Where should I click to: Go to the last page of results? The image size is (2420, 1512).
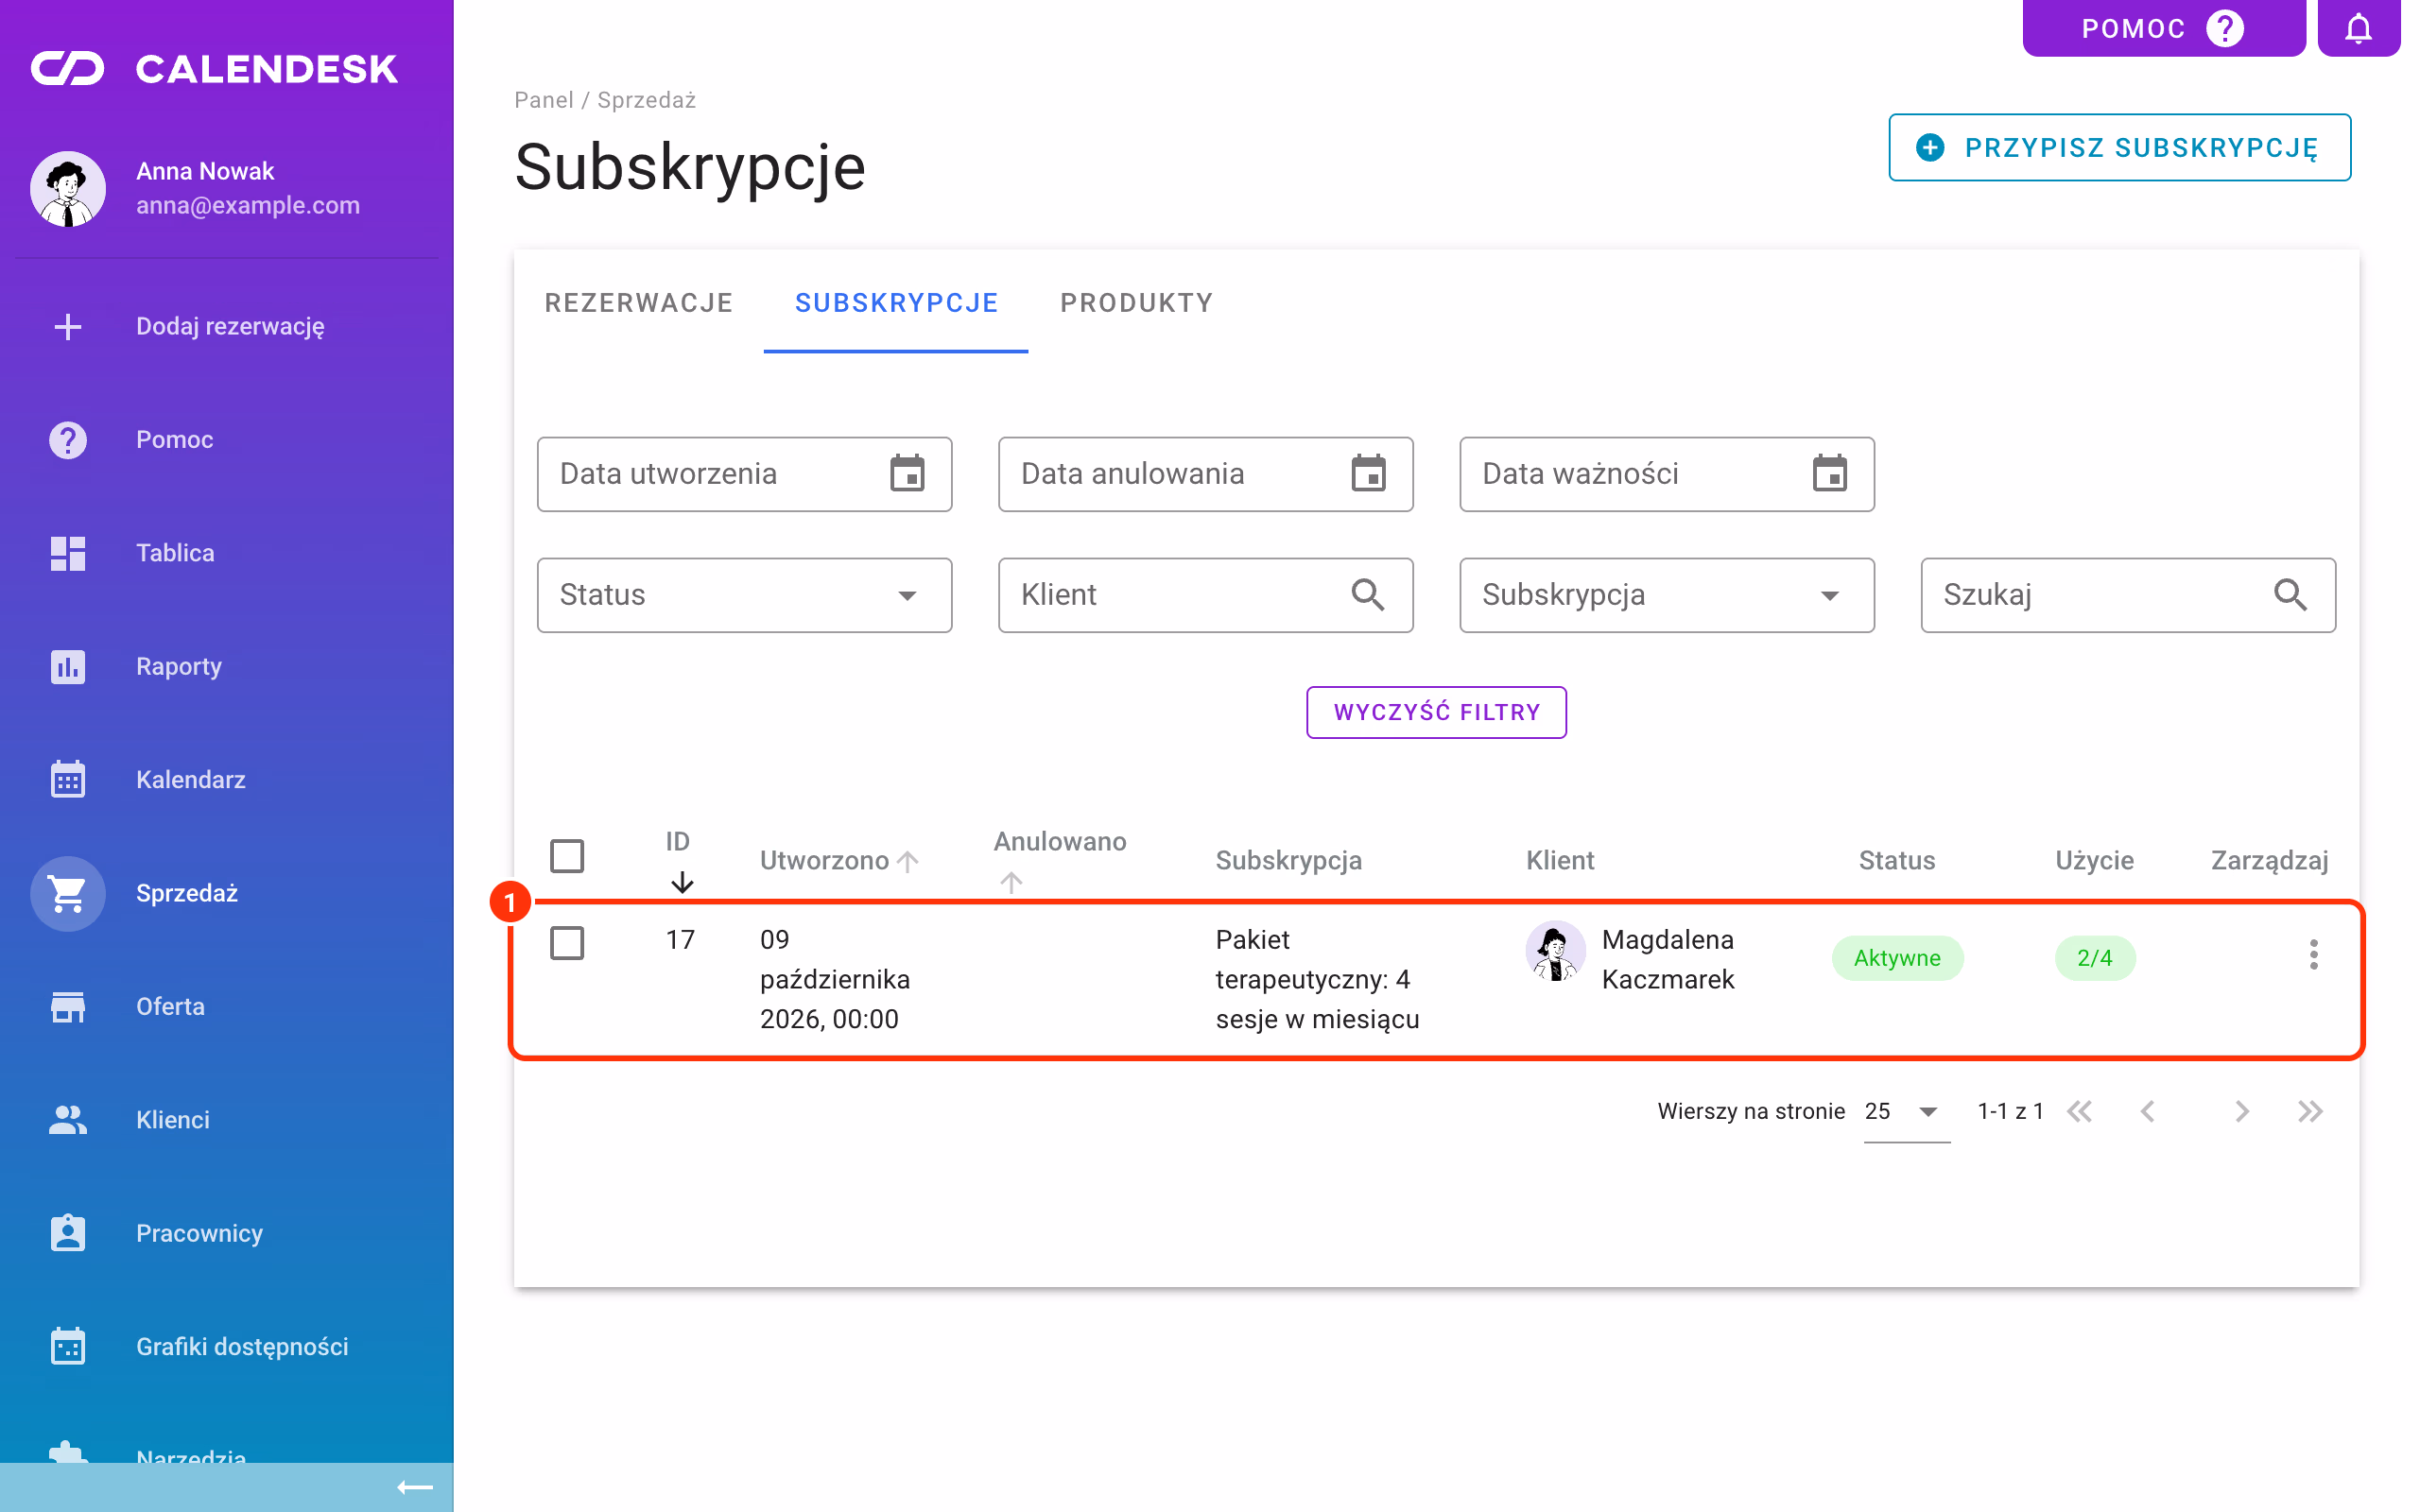coord(2309,1111)
